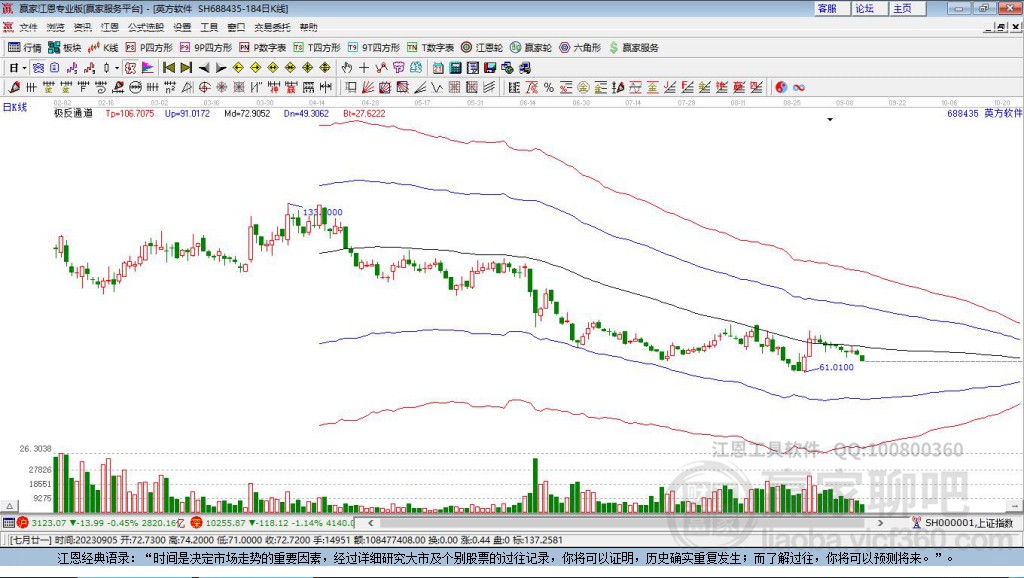Click the circle target drawing tool
The width and height of the screenshot is (1024, 578).
click(204, 87)
